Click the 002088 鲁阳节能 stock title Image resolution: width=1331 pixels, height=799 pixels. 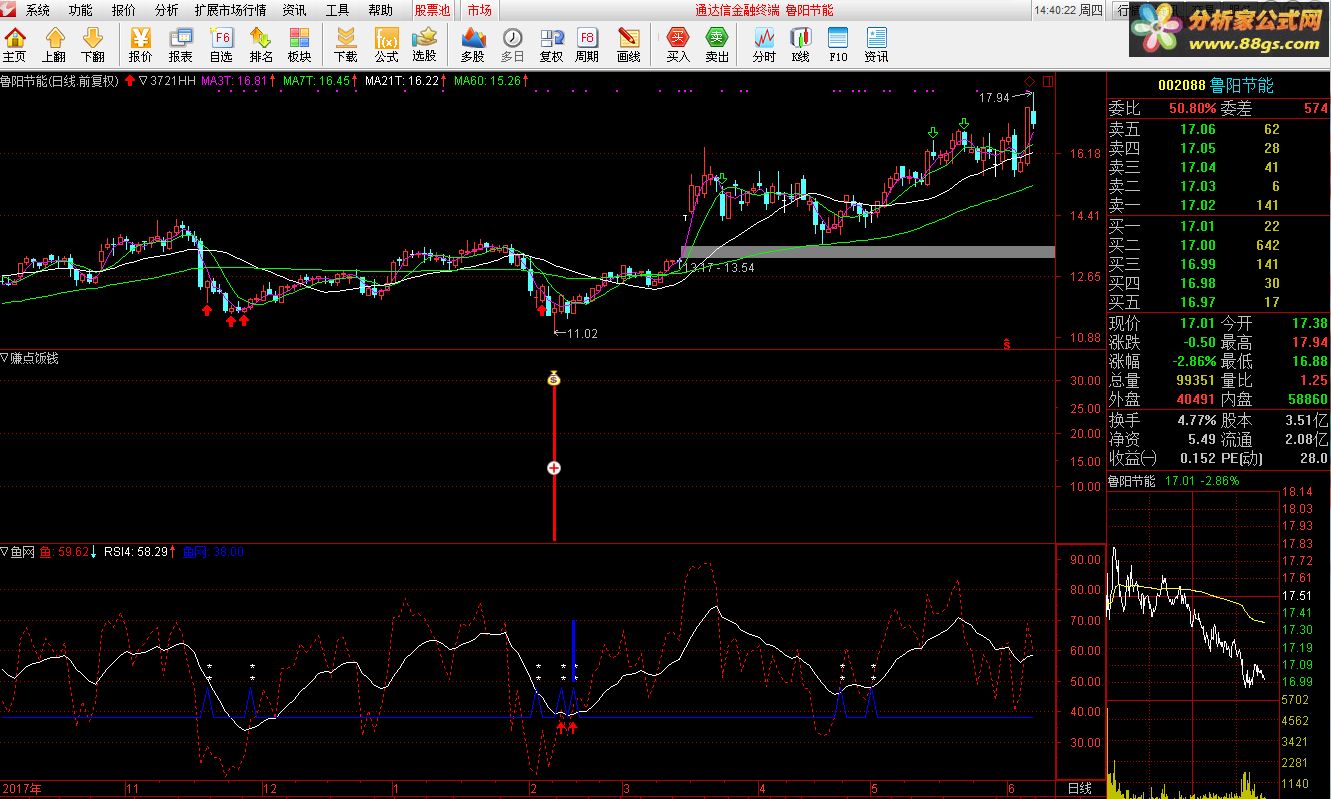click(1215, 86)
